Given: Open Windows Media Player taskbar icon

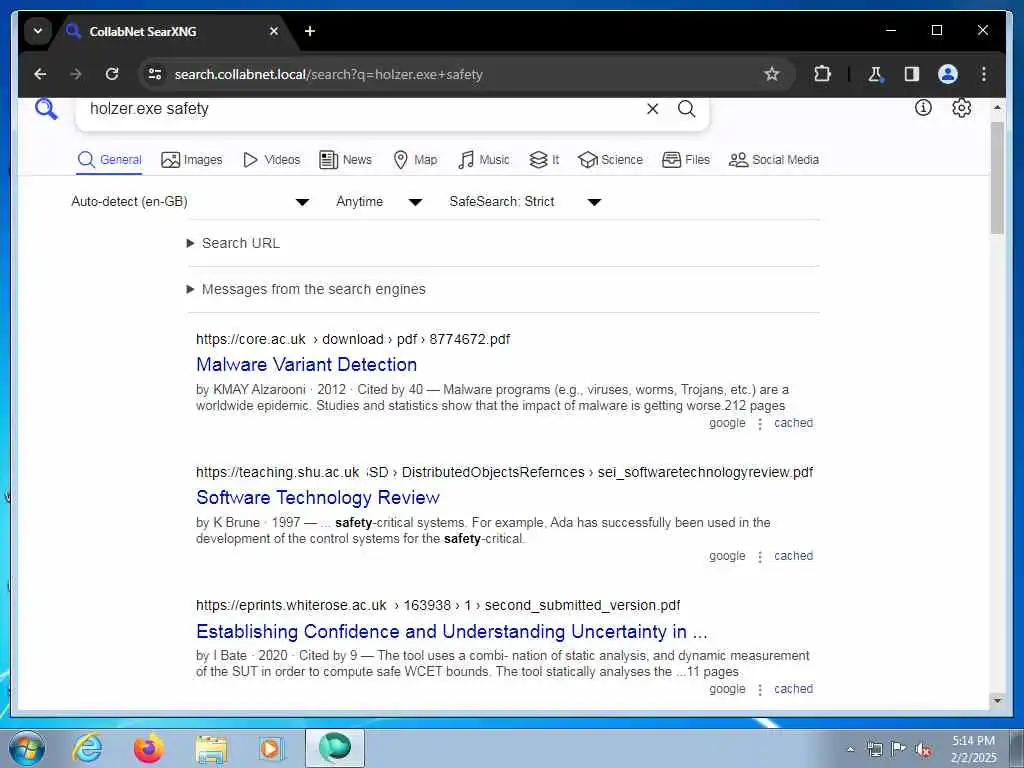Looking at the screenshot, I should coord(270,748).
